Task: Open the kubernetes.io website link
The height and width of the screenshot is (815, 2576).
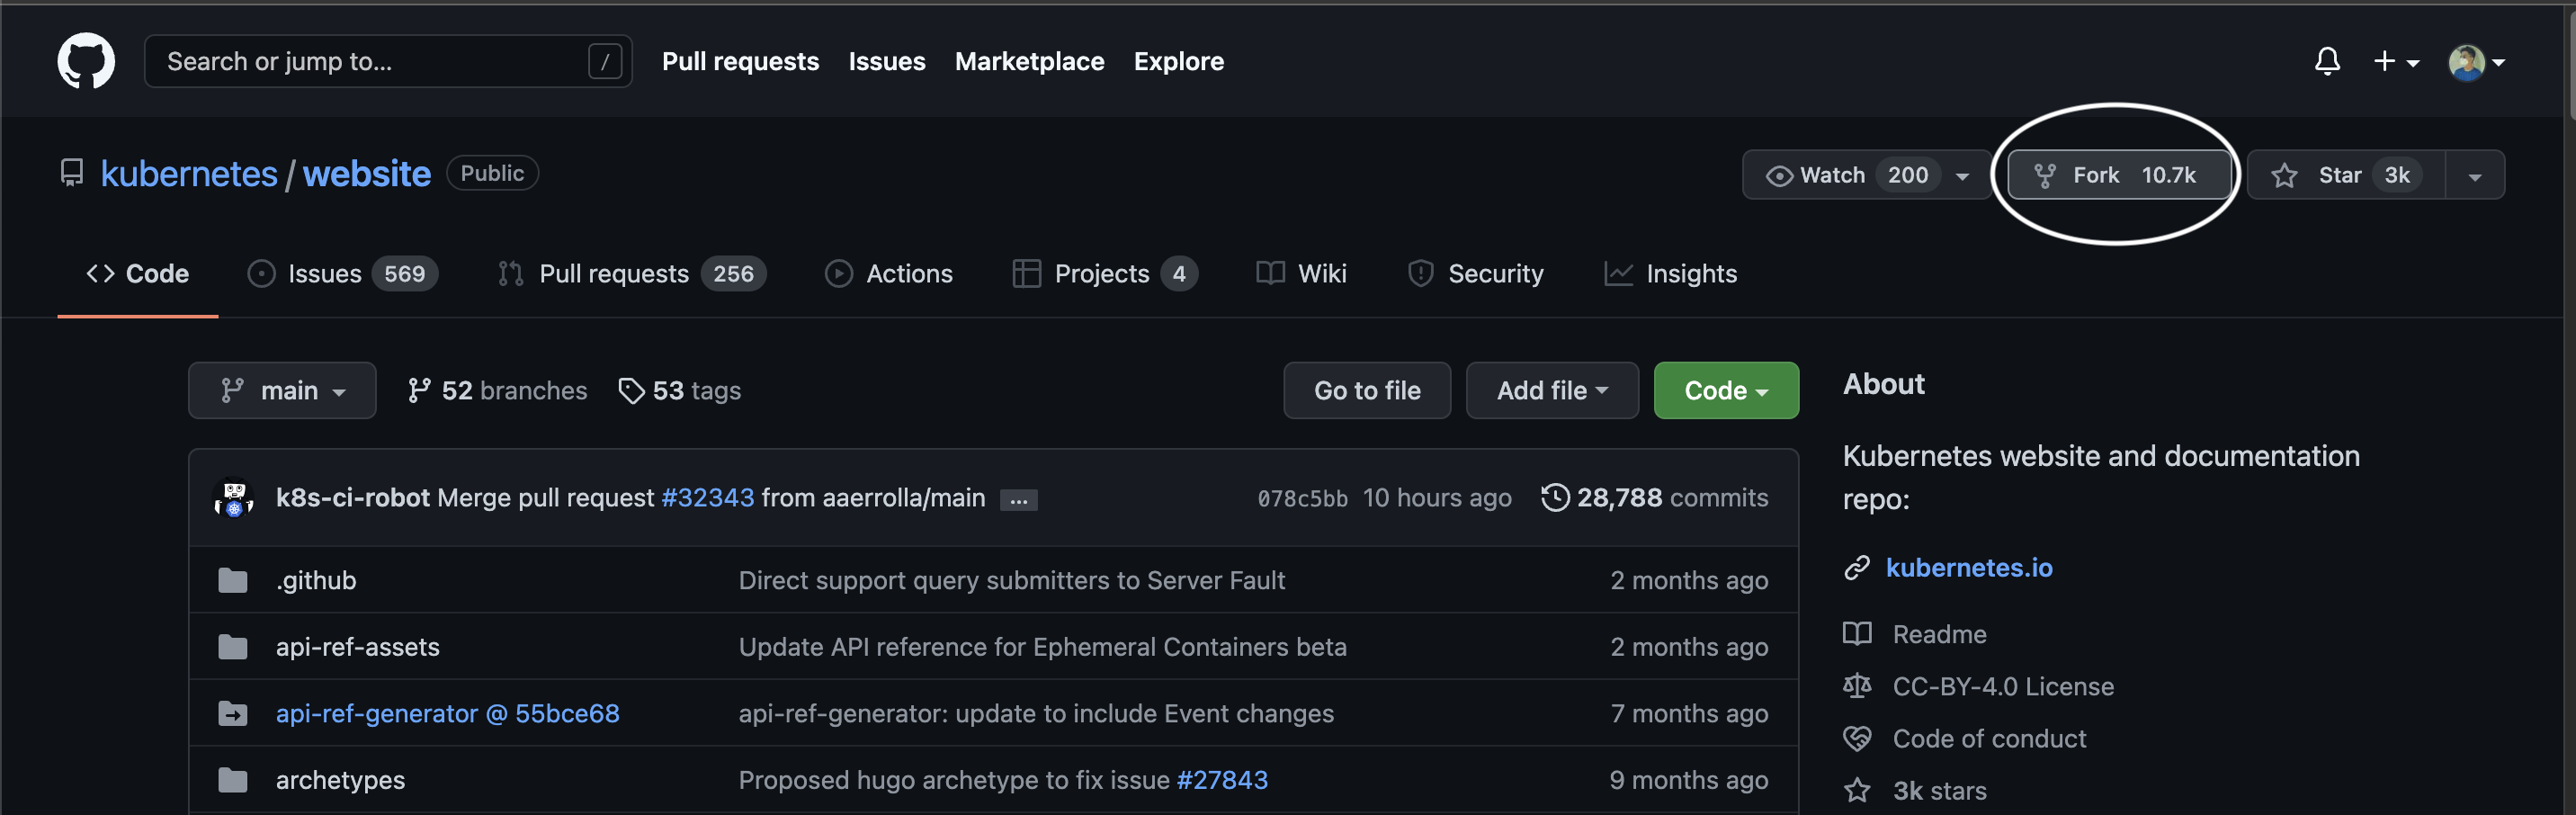Action: click(x=1968, y=567)
